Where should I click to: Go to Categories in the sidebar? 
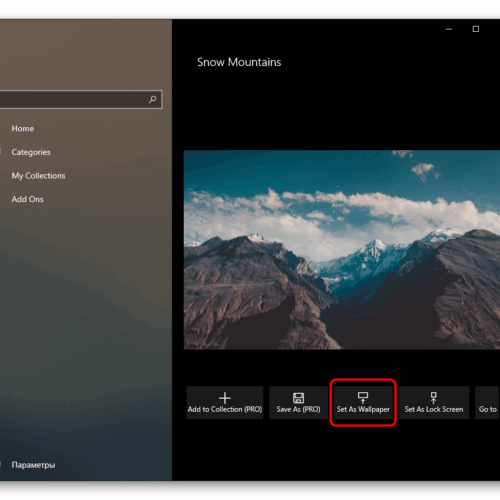click(31, 152)
